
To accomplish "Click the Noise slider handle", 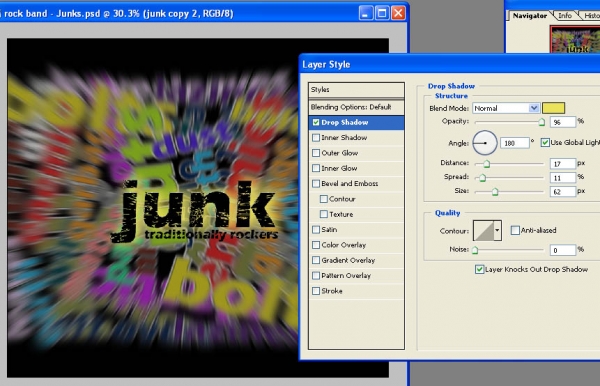I will [475, 250].
